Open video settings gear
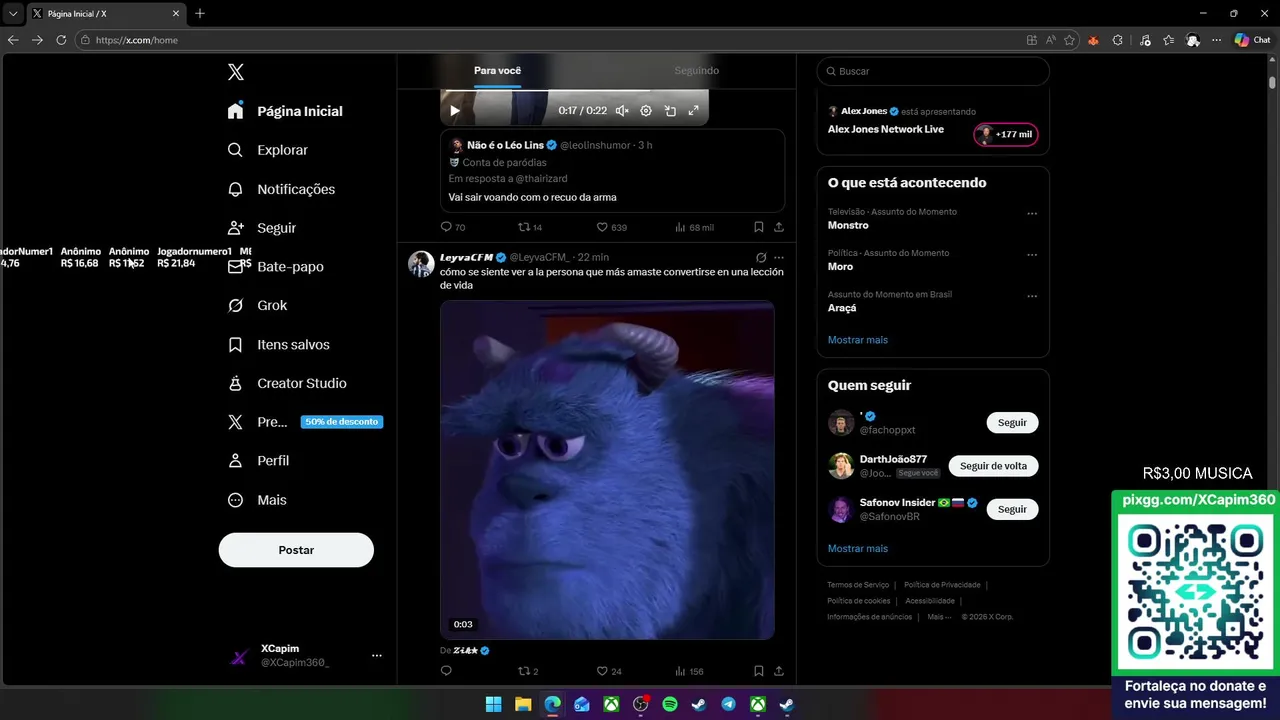 pos(646,111)
